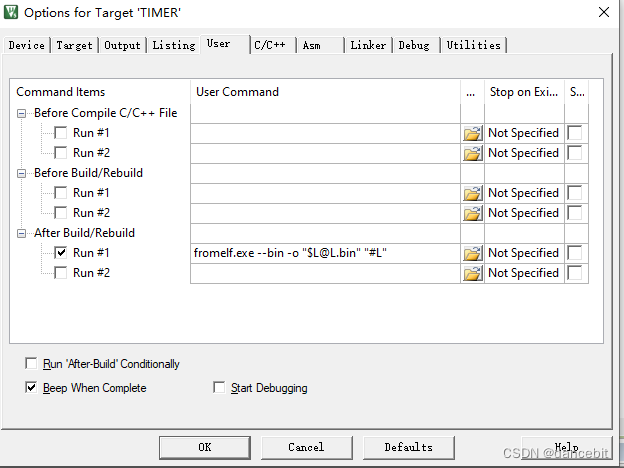
Task: Collapse Before Compile C/C++ File group
Action: 21,114
